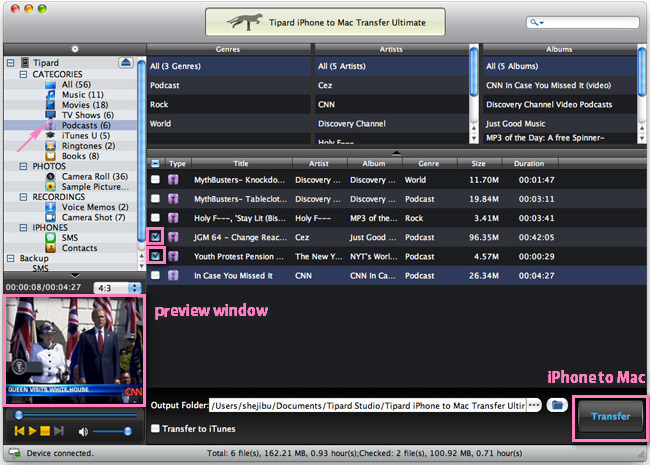
Task: Select the Rock genre filter
Action: tap(228, 104)
